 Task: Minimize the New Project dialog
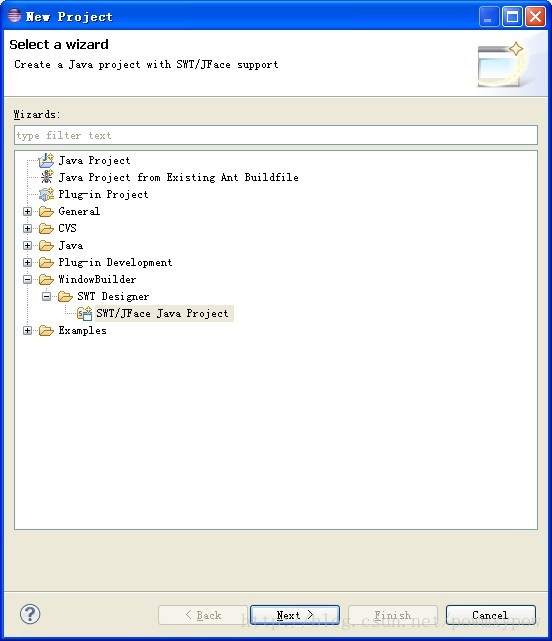coord(489,16)
